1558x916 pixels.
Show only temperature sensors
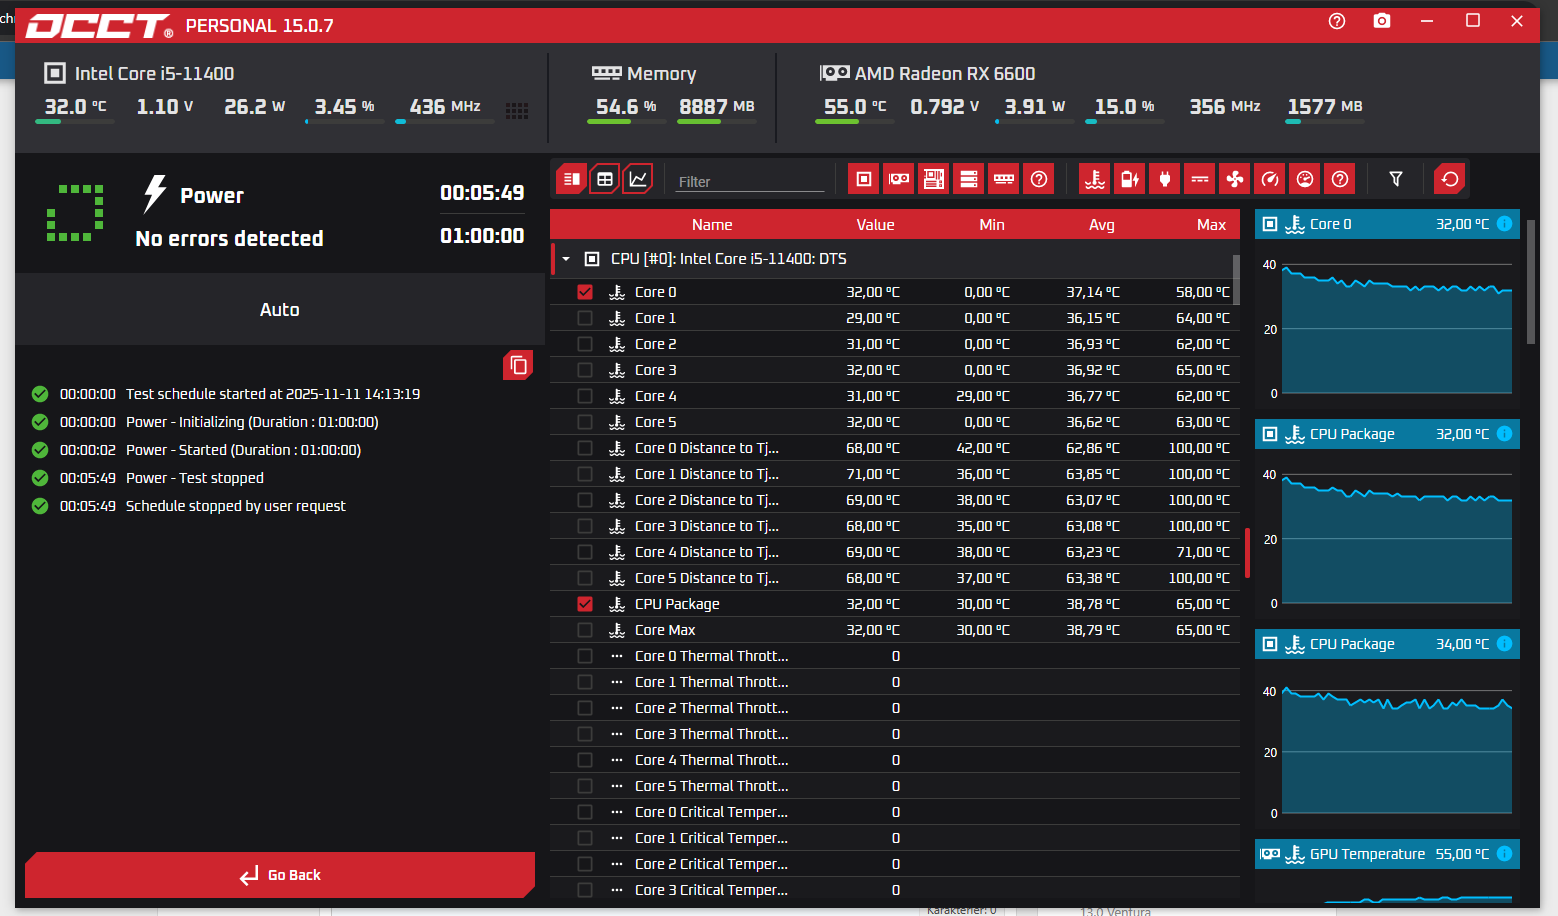pyautogui.click(x=1095, y=179)
